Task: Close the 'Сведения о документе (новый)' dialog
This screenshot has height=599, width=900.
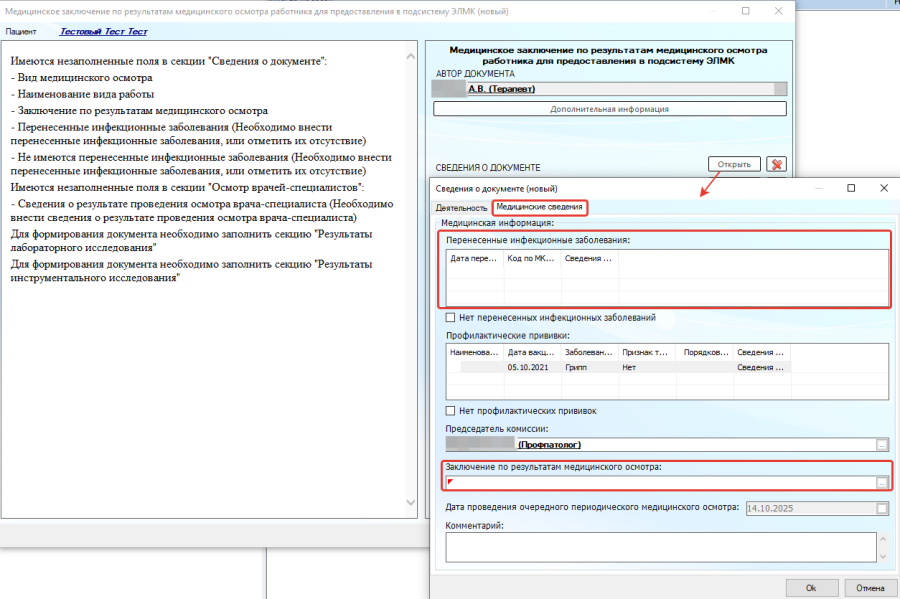Action: [884, 188]
